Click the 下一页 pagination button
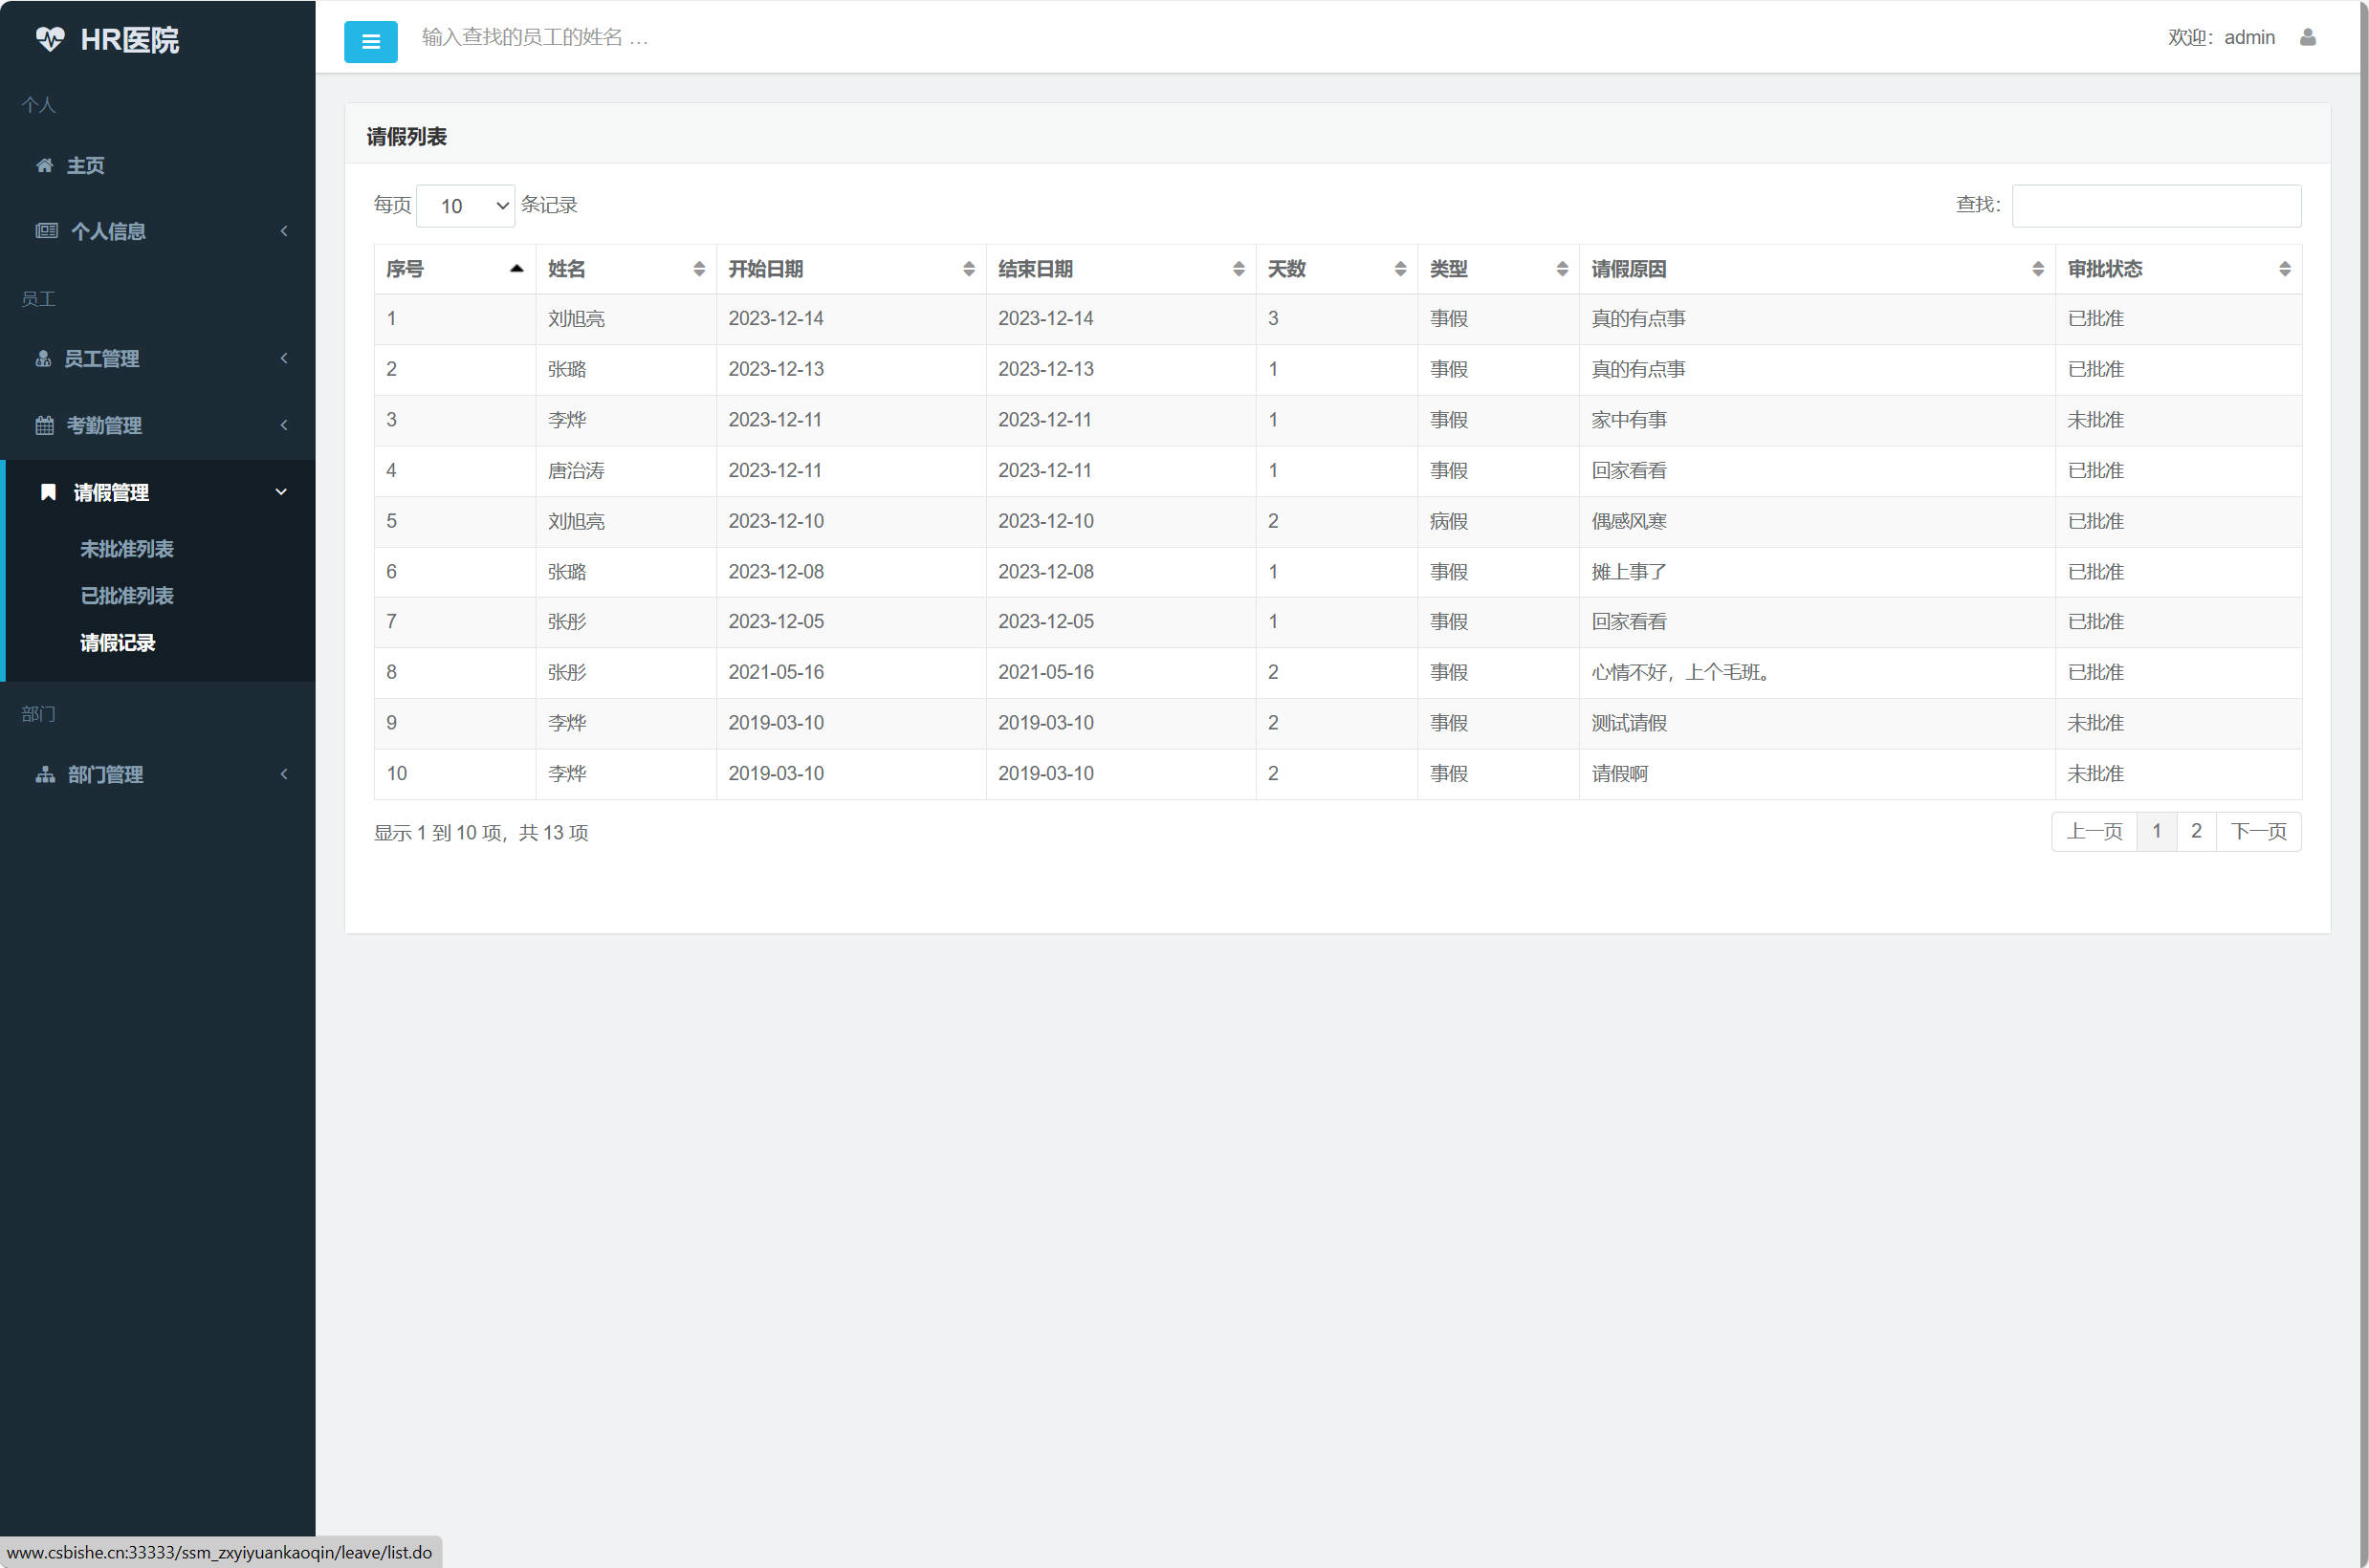 (x=2258, y=831)
